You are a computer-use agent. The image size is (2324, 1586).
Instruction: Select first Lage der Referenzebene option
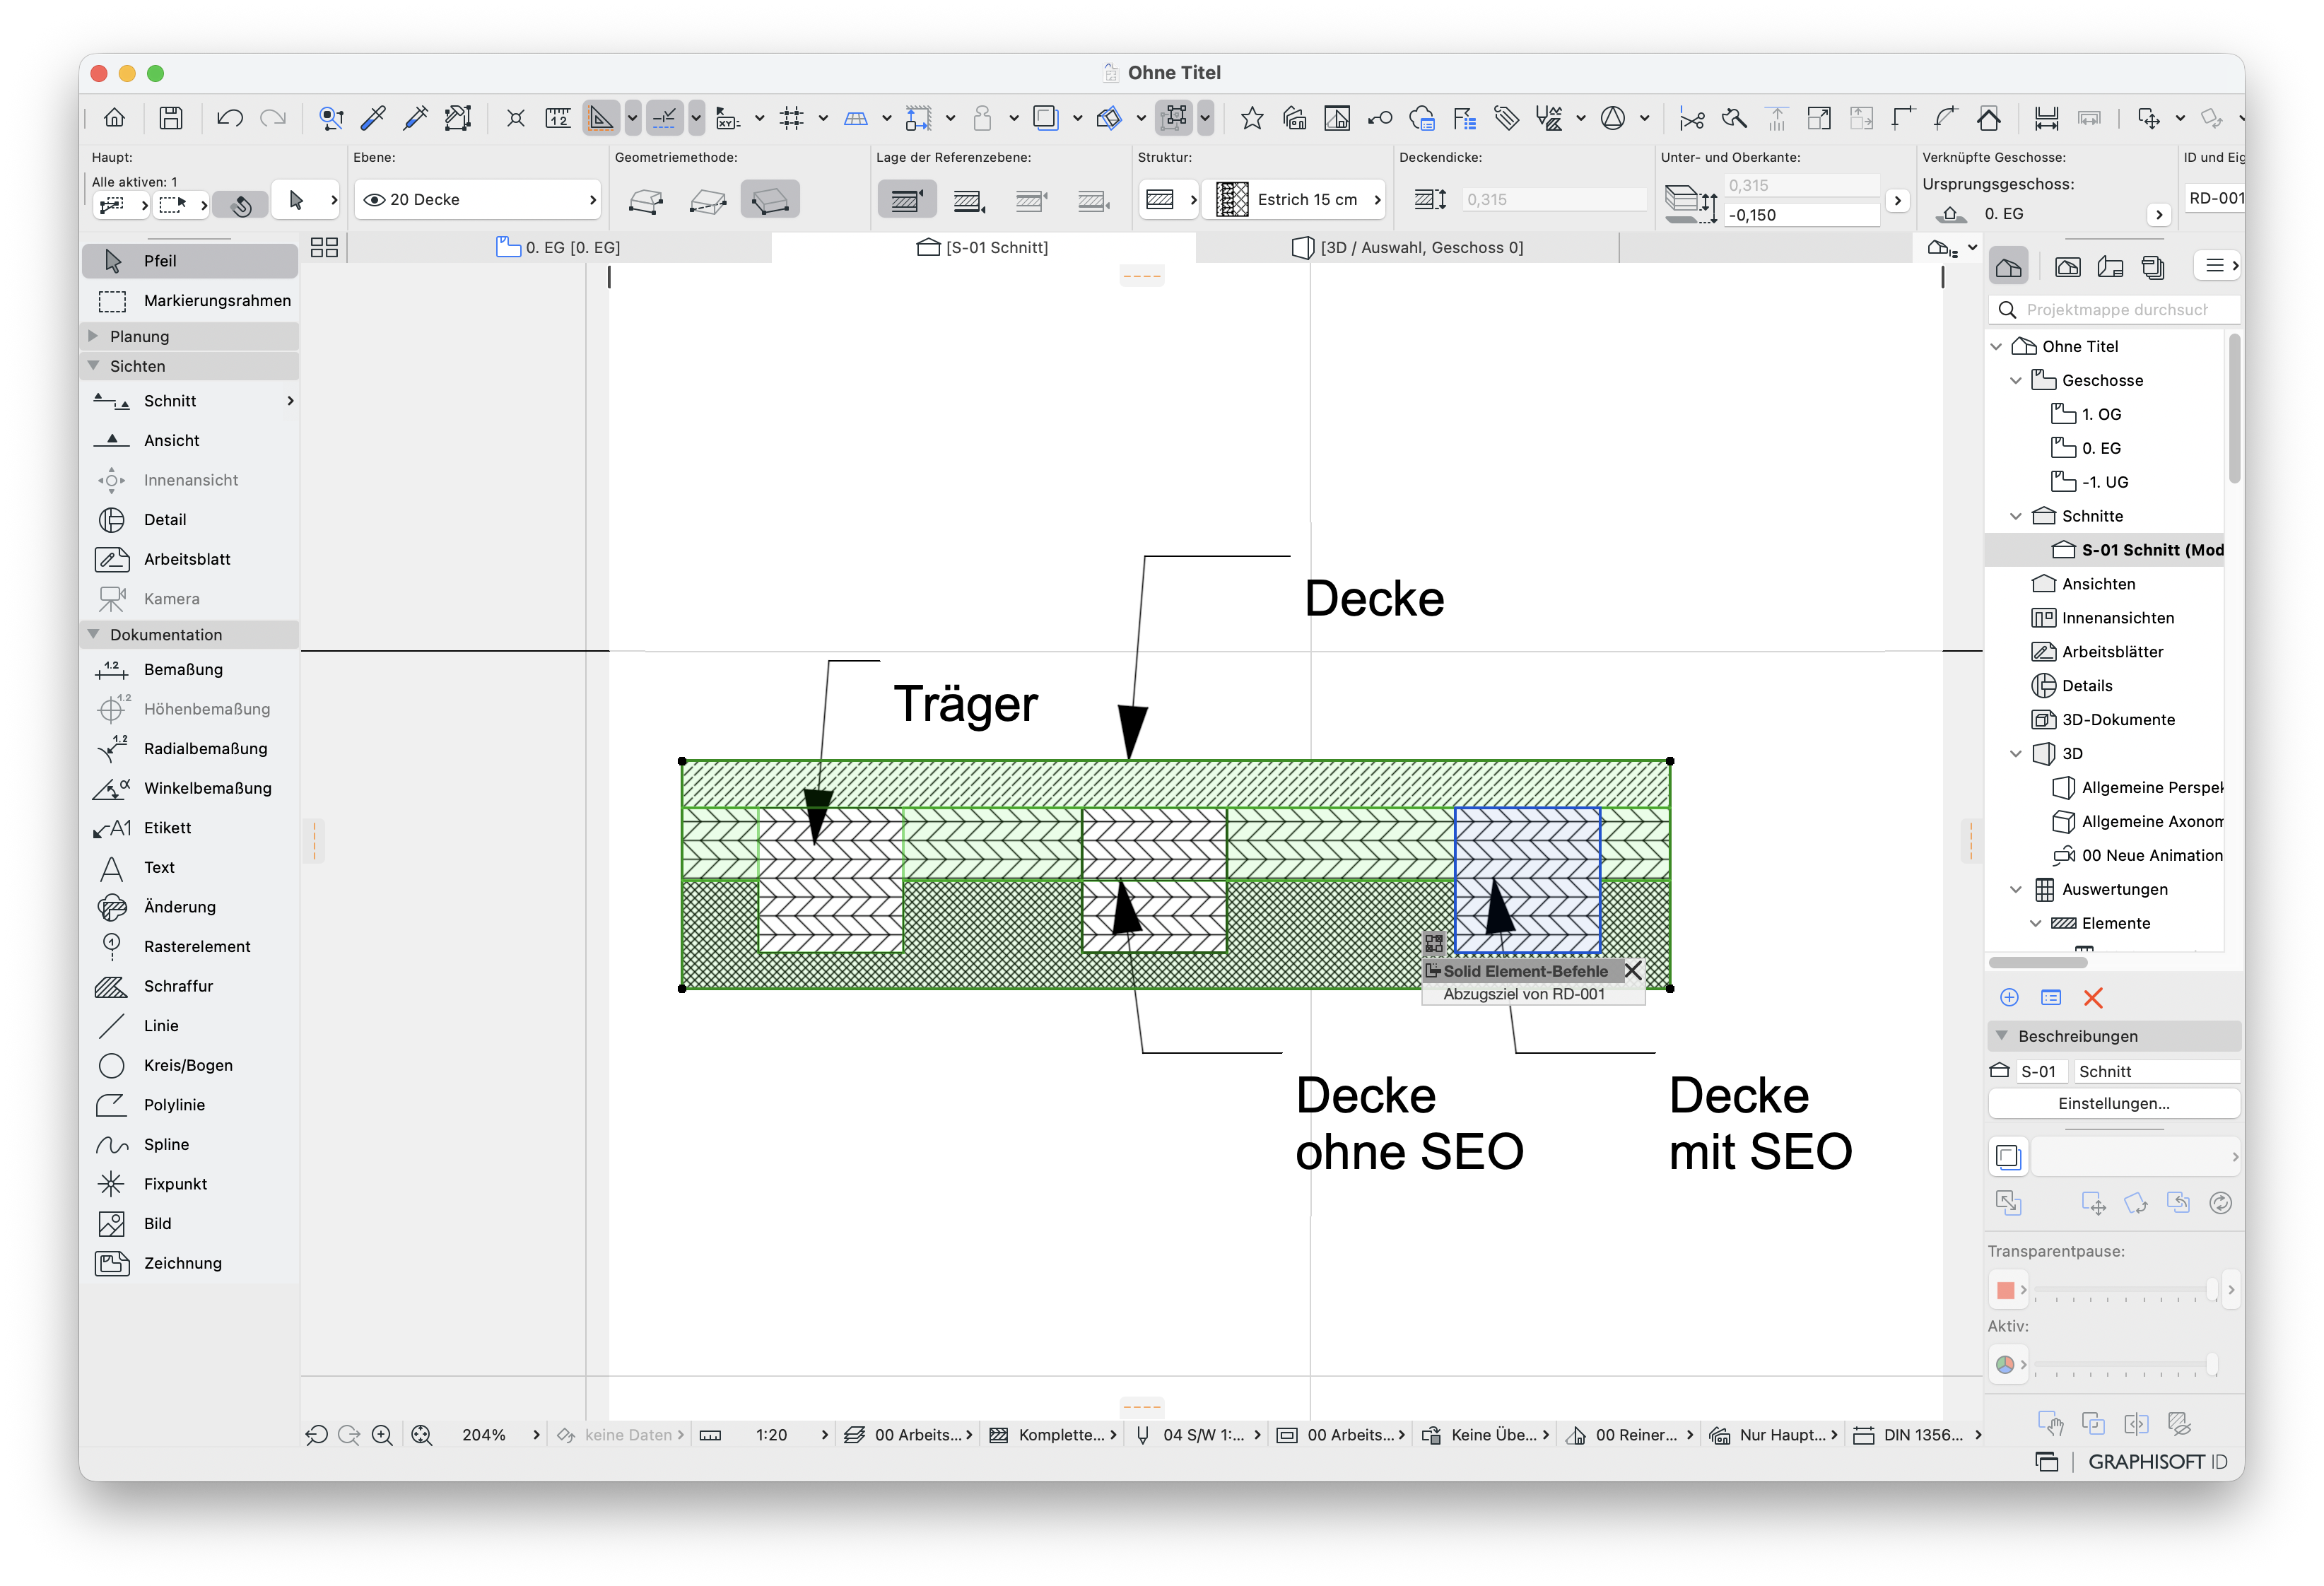pyautogui.click(x=906, y=200)
